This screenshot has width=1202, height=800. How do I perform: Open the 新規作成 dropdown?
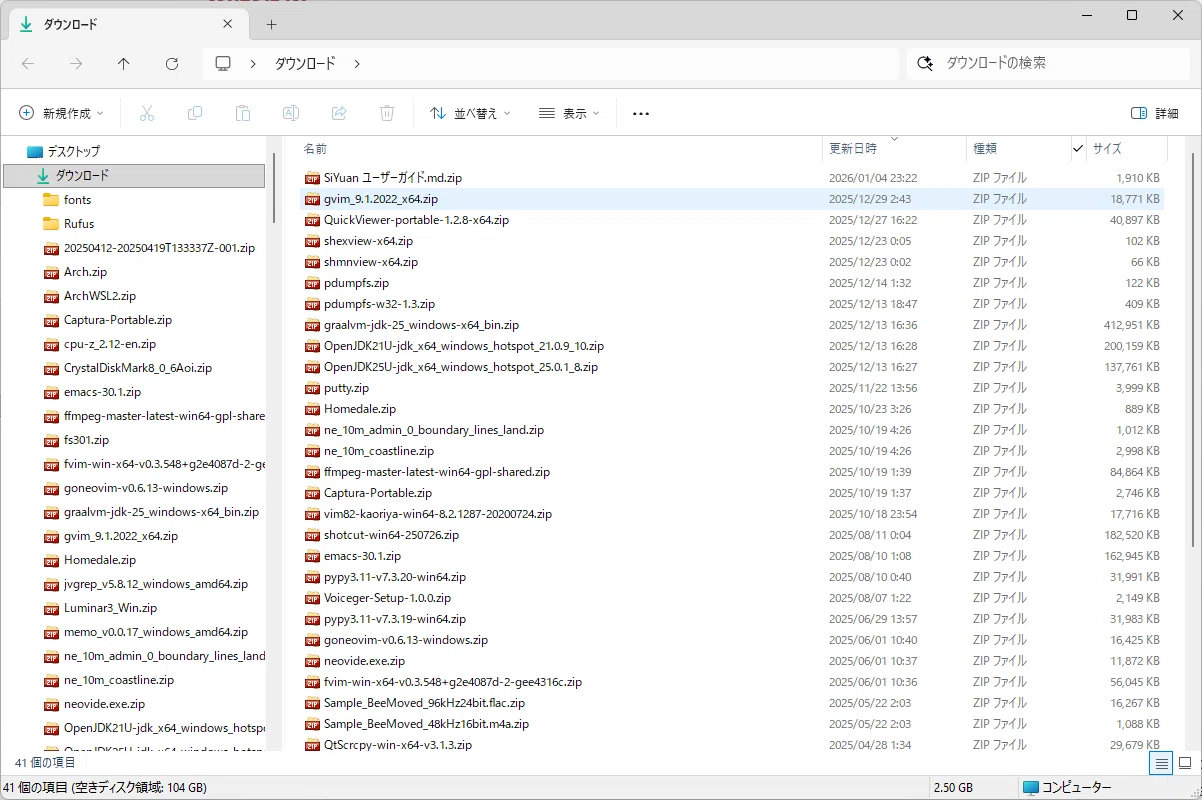(61, 113)
